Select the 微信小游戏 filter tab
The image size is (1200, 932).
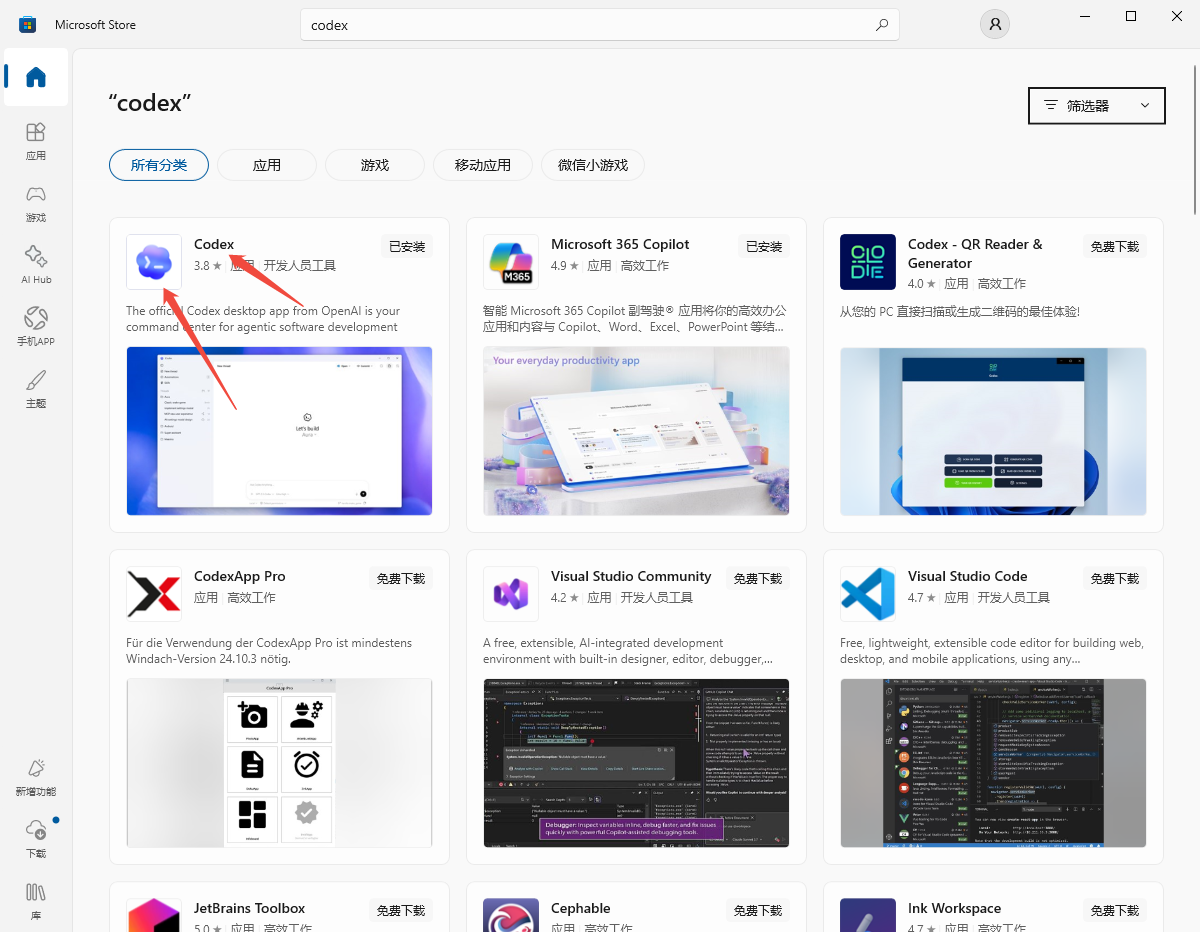tap(593, 165)
